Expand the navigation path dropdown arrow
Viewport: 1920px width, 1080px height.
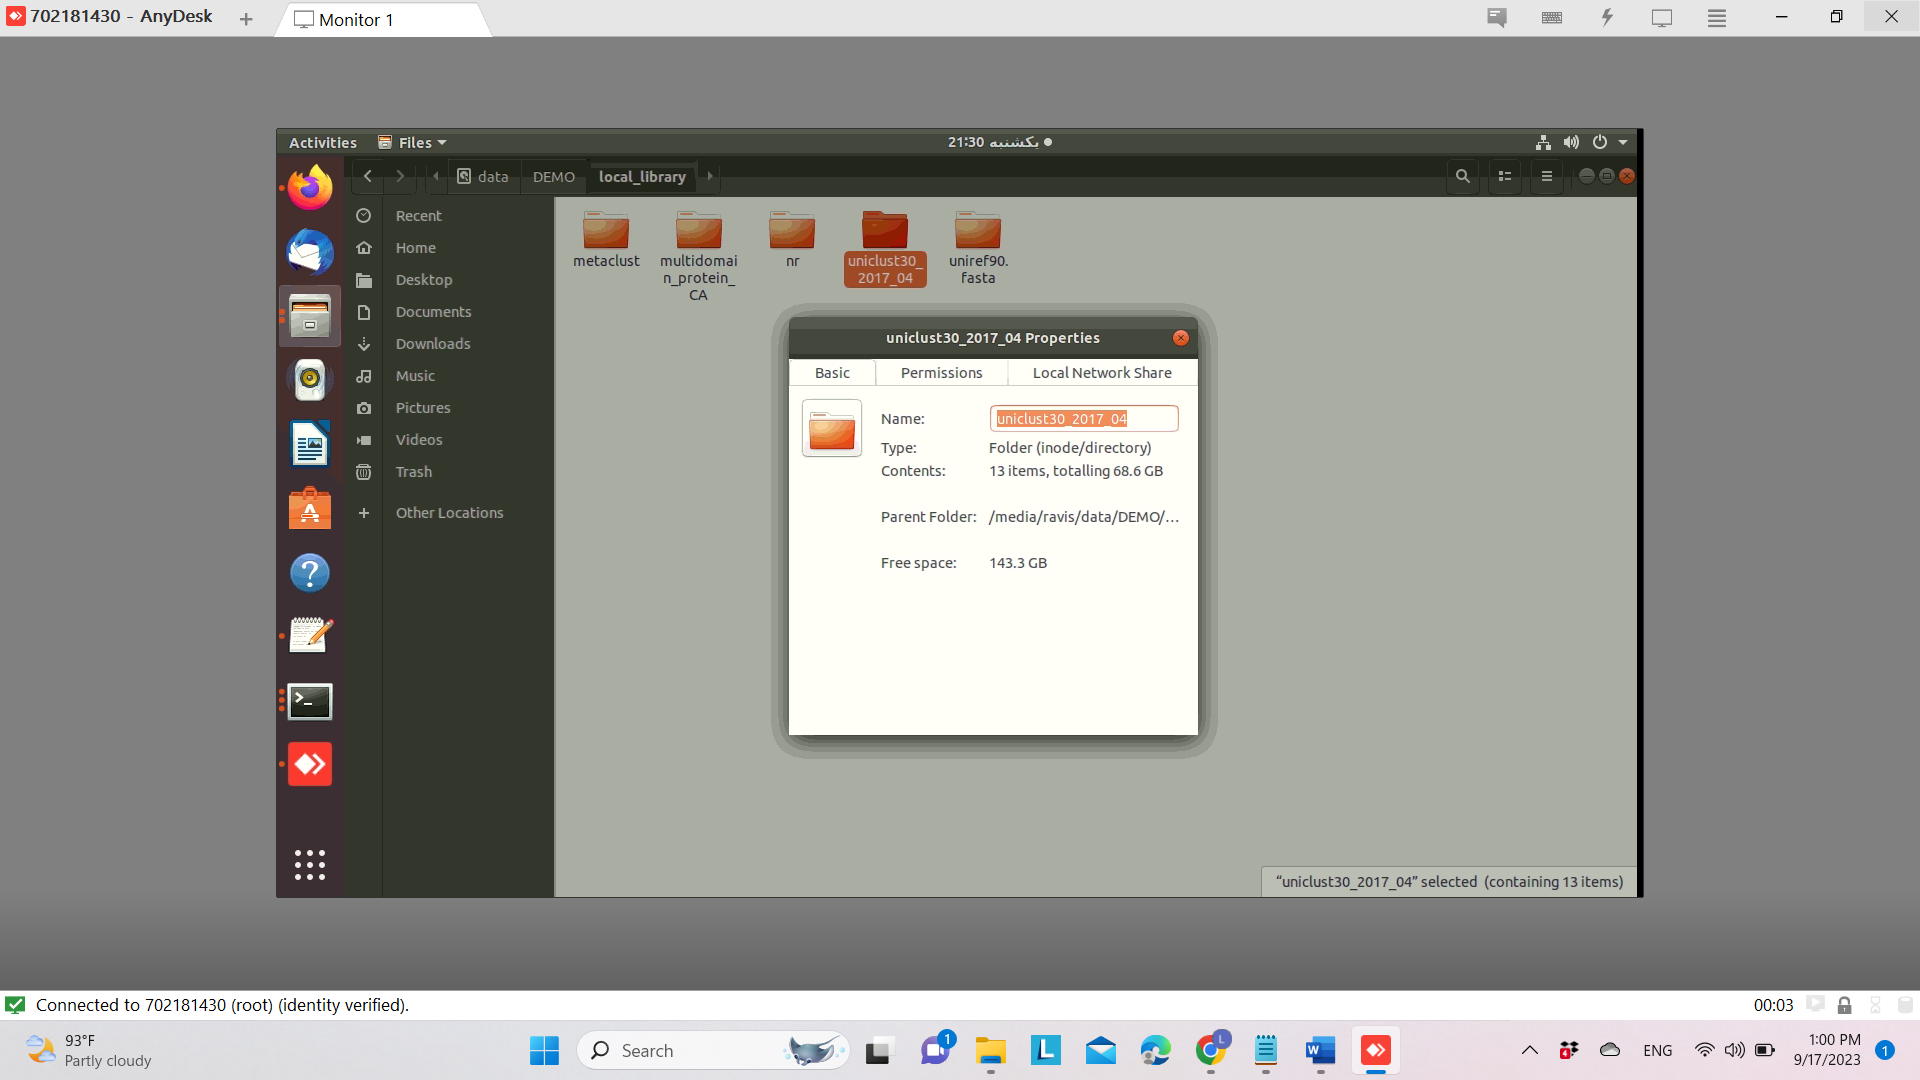(x=709, y=175)
